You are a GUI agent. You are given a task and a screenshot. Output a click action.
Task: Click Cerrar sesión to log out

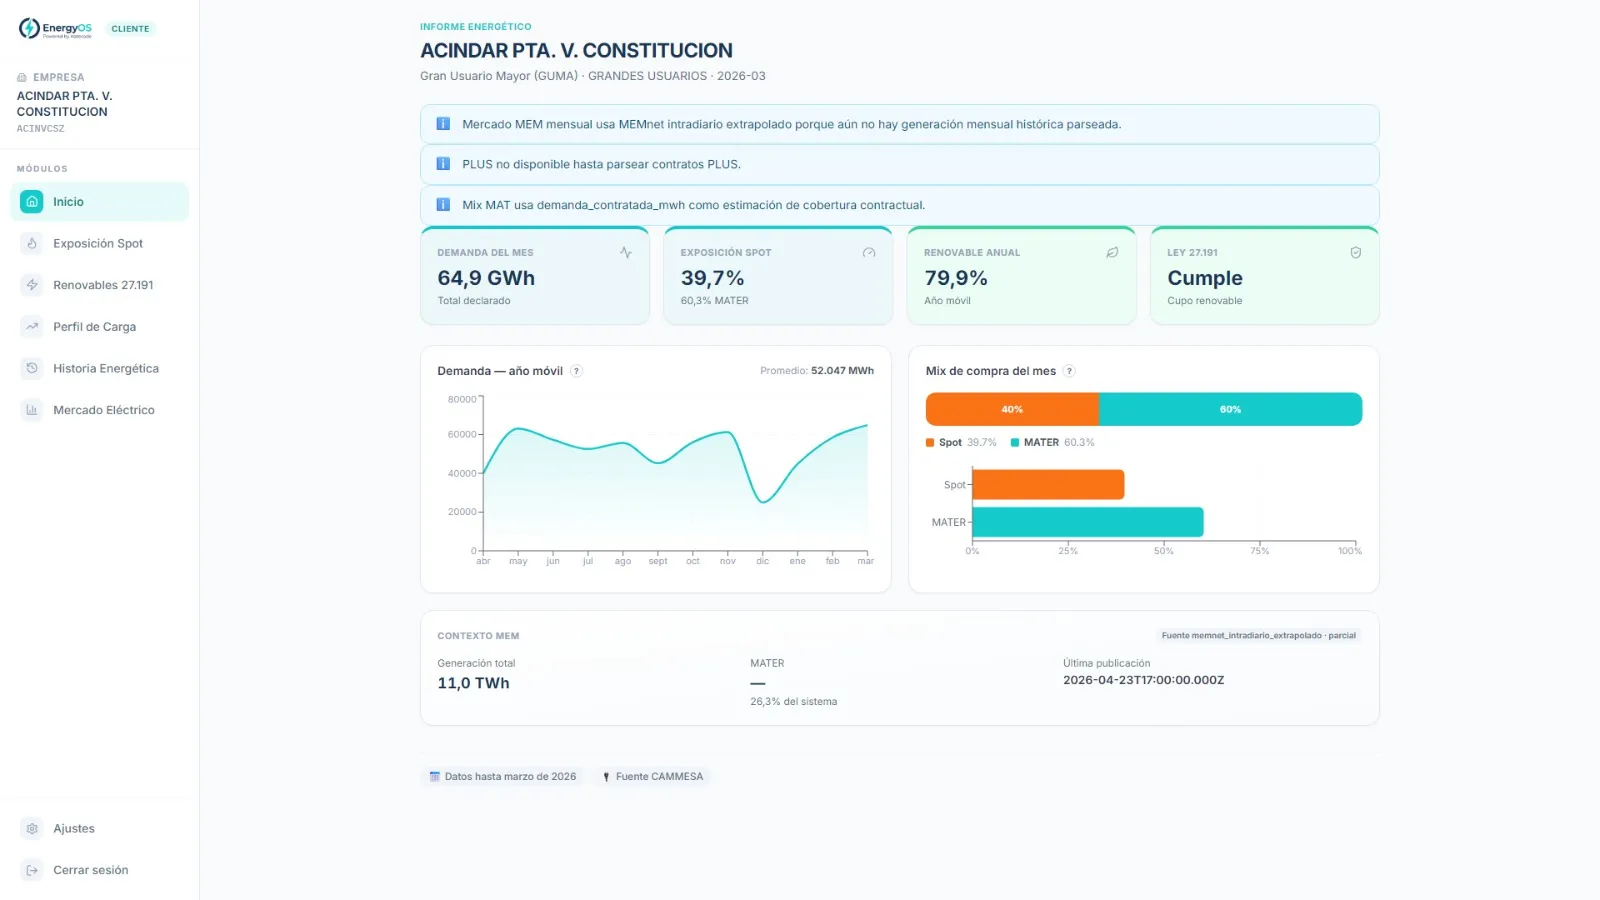pos(100,870)
